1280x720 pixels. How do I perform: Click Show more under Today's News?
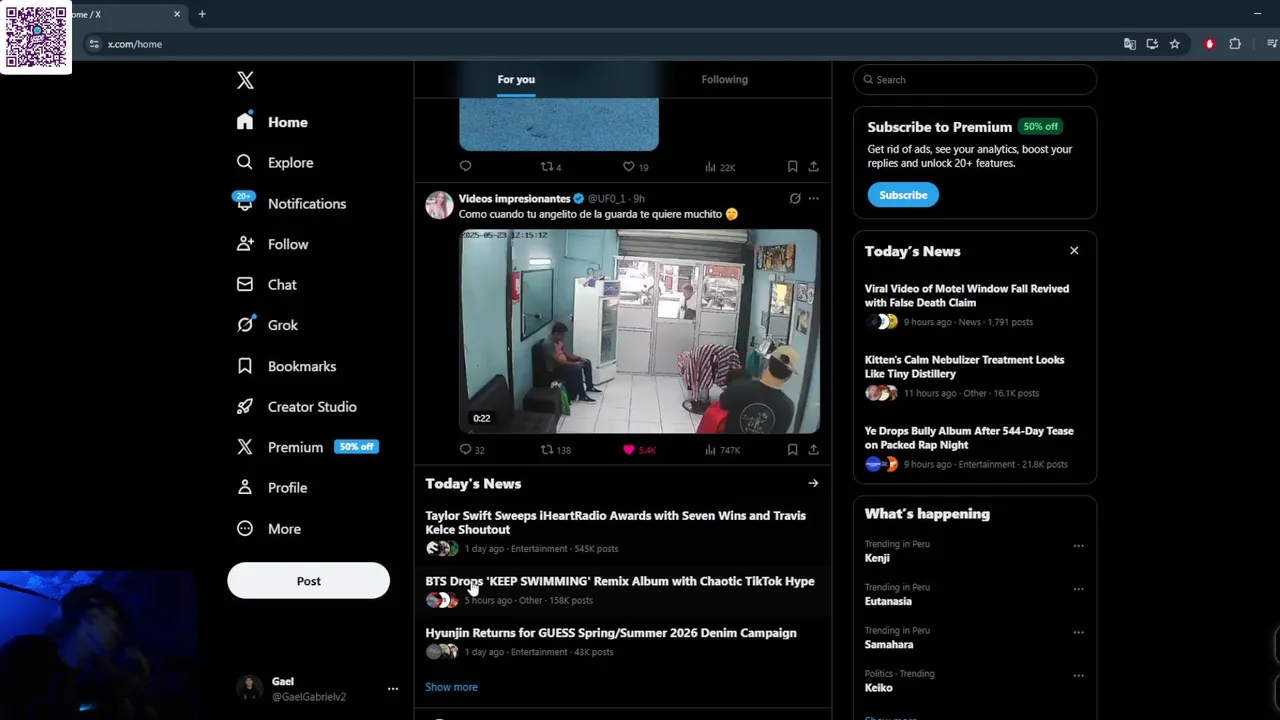(451, 687)
